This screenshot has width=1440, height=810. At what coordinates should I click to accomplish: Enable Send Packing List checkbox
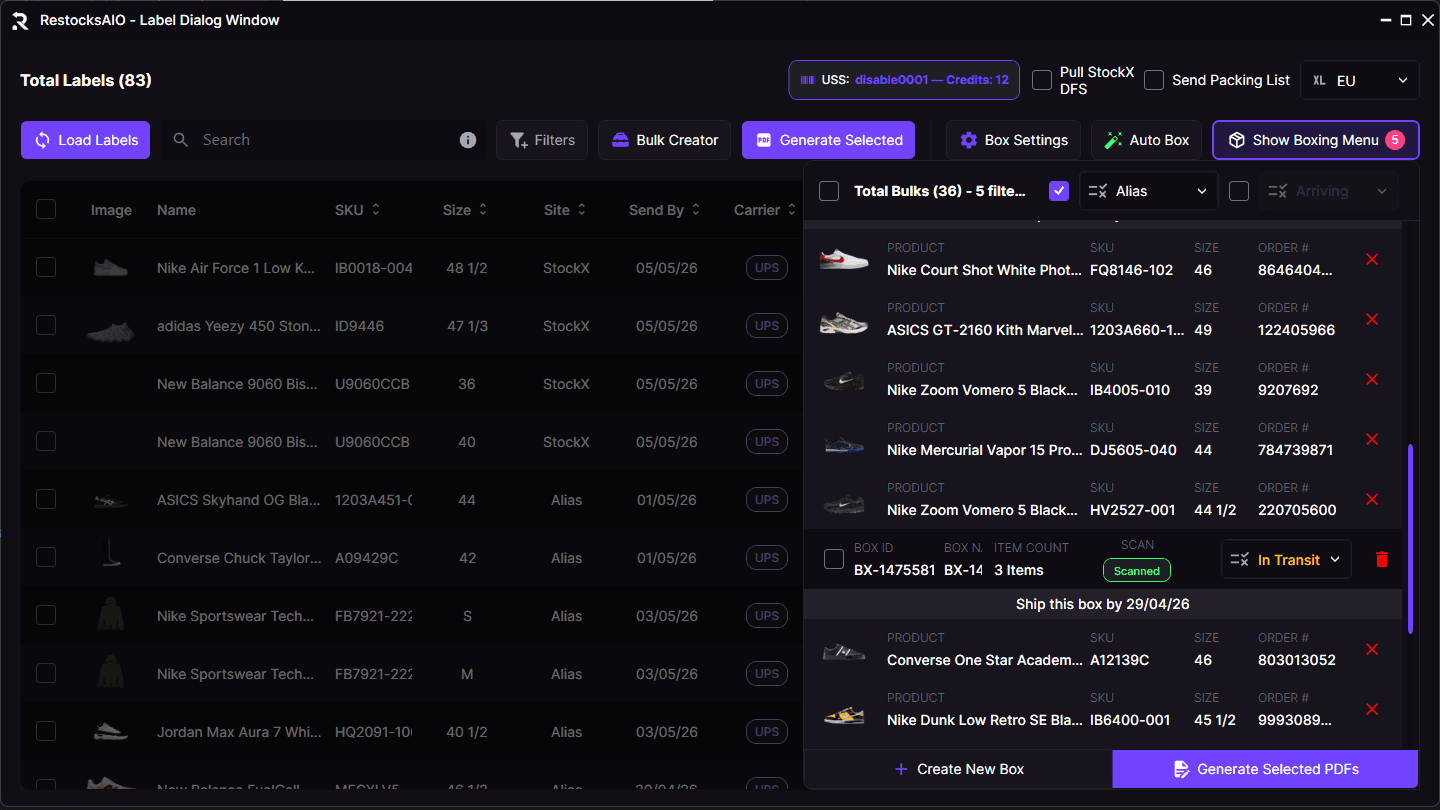[x=1154, y=80]
